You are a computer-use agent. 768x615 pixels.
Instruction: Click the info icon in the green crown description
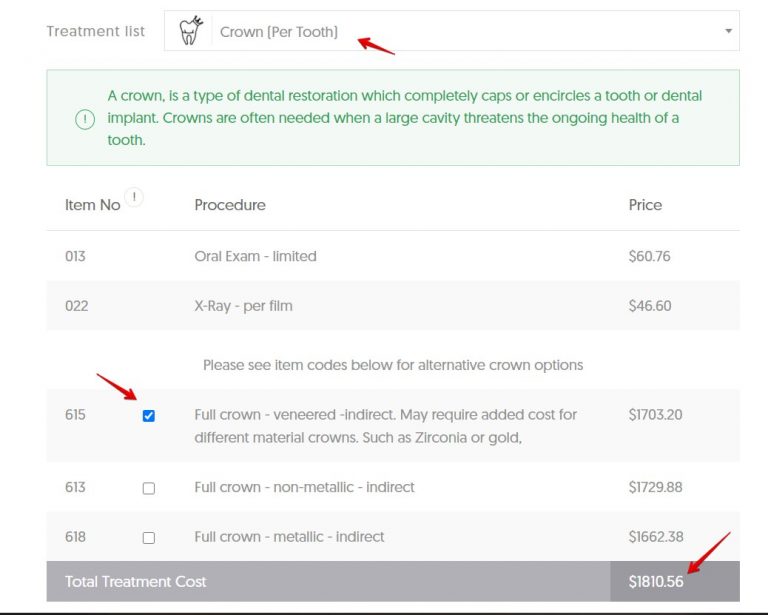[x=86, y=119]
